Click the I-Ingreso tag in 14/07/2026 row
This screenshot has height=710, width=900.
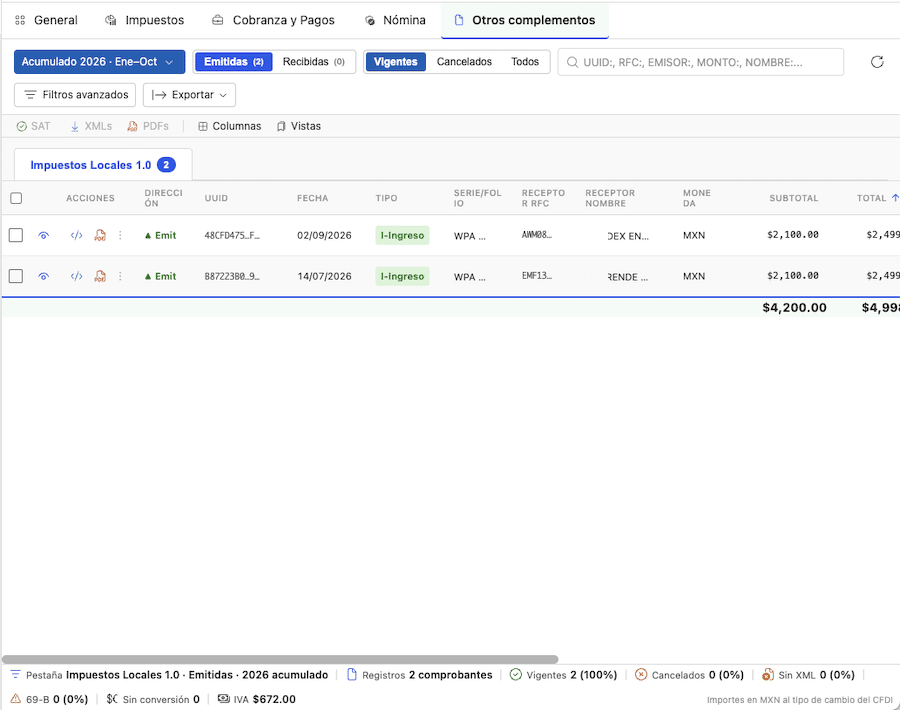pyautogui.click(x=402, y=276)
